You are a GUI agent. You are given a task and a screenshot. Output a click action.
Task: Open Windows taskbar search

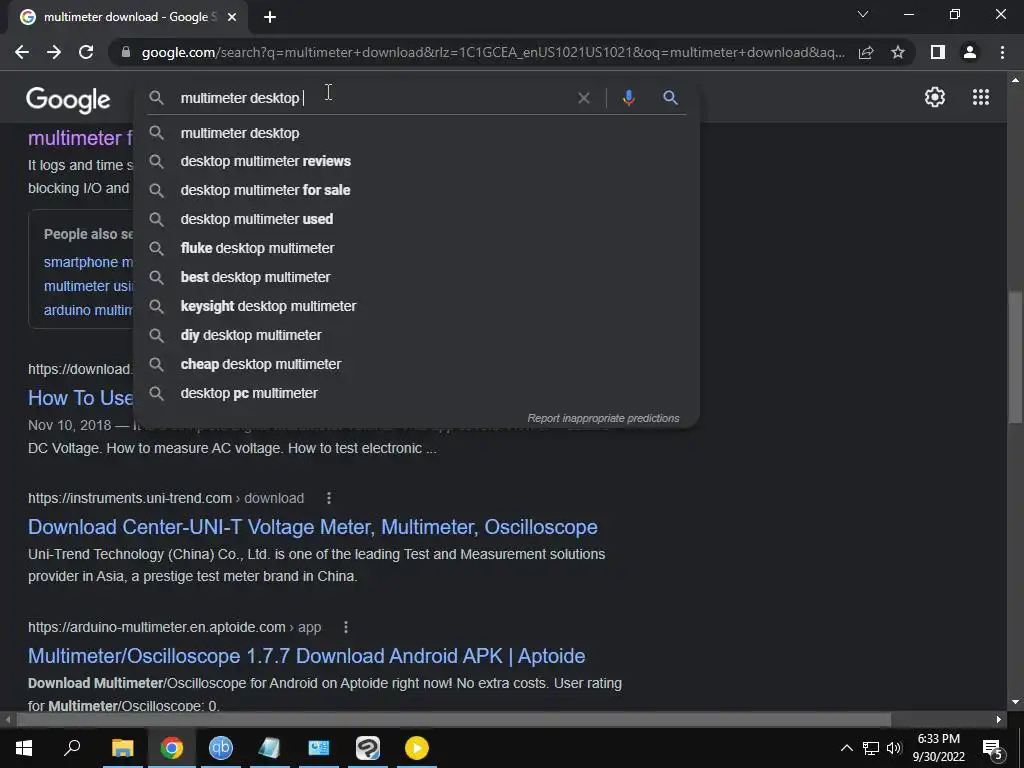[72, 748]
